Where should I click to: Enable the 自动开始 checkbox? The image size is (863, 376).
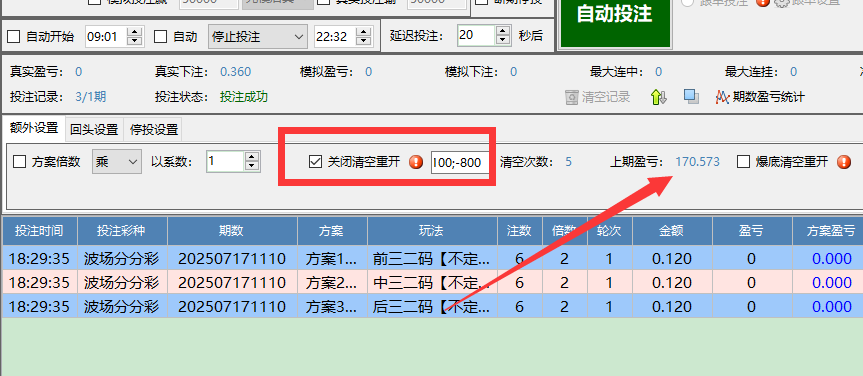(13, 37)
